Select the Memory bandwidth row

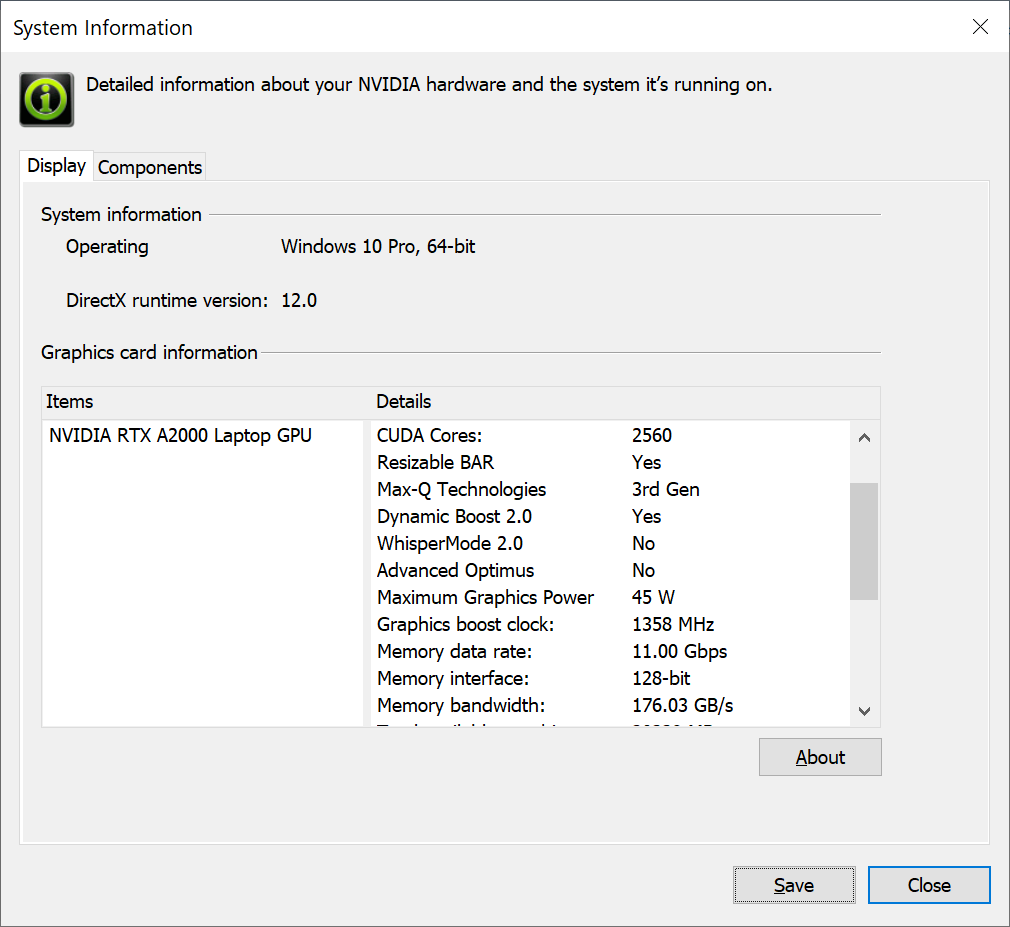pos(611,706)
